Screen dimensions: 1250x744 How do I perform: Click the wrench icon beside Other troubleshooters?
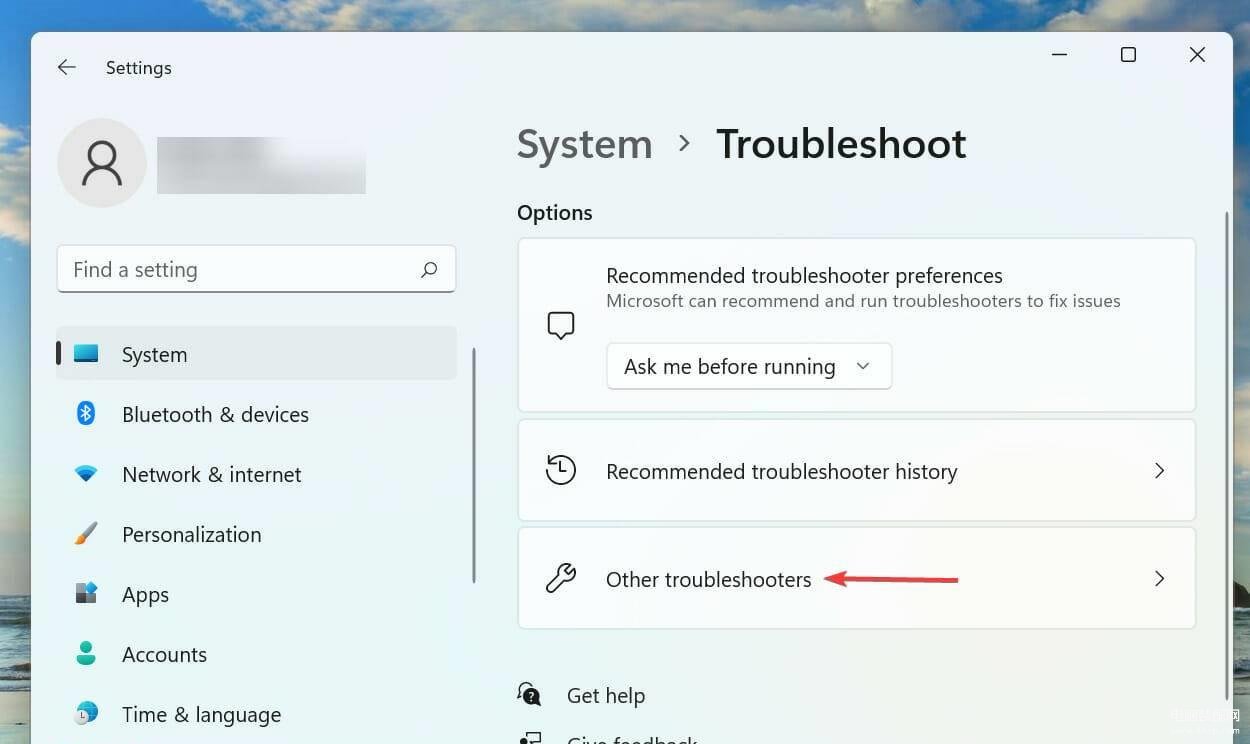click(x=561, y=578)
